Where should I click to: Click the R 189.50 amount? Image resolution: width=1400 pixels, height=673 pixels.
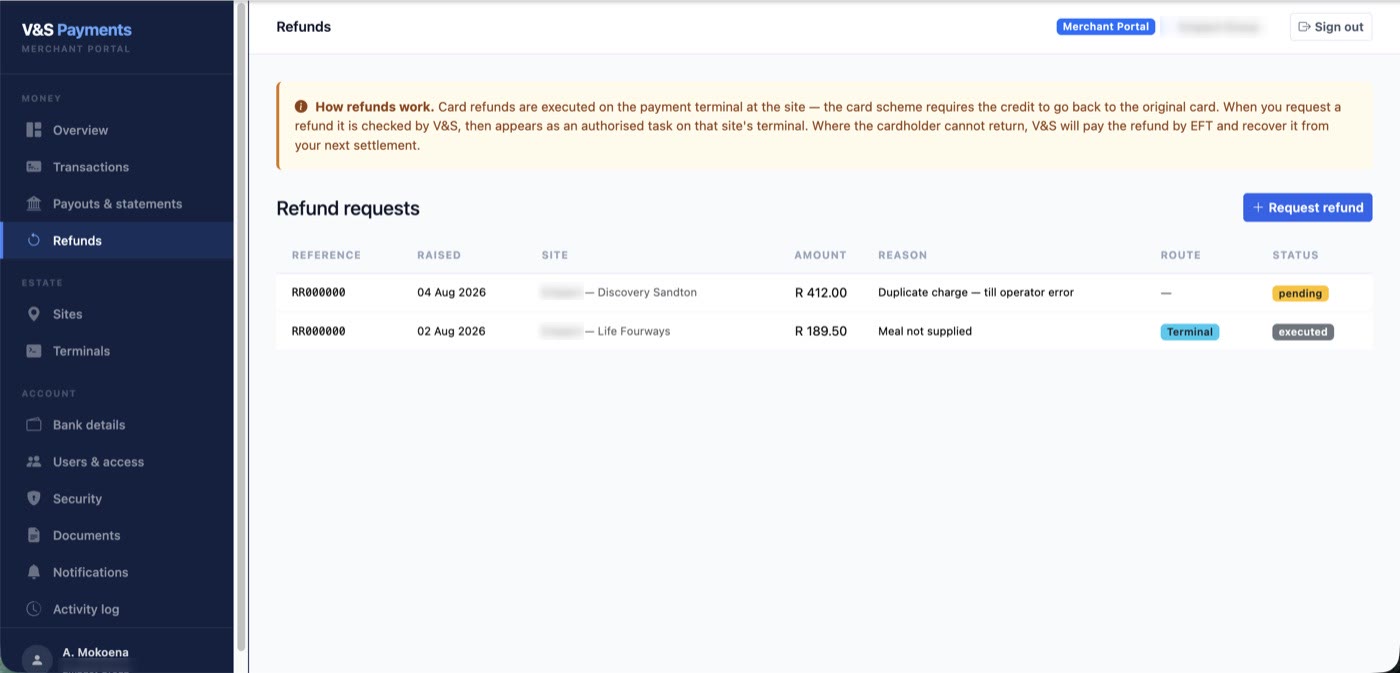click(820, 331)
